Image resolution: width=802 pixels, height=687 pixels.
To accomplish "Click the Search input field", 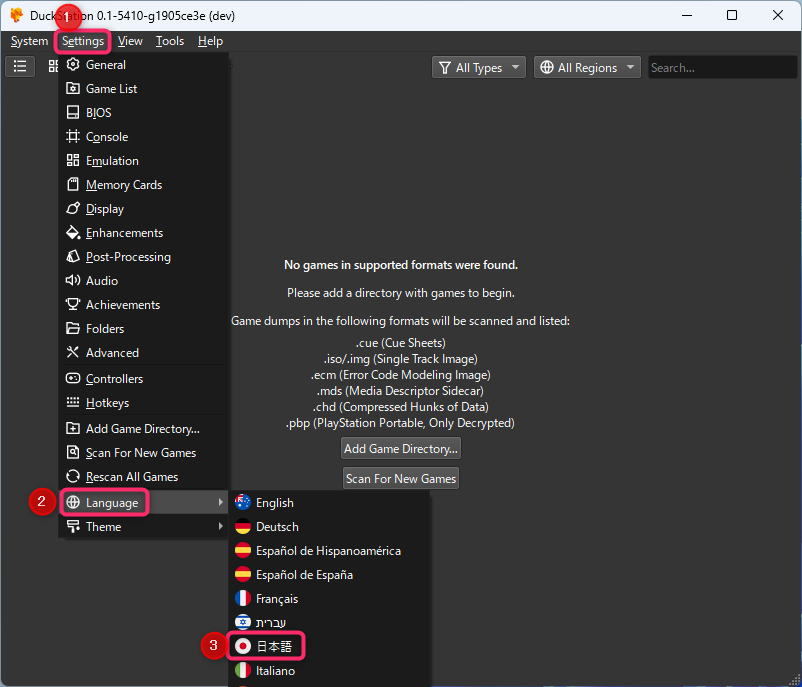I will click(722, 68).
